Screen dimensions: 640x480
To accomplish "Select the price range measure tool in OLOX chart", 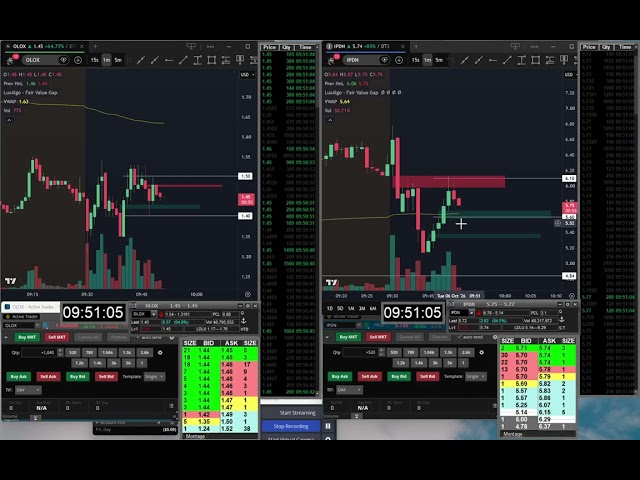I will 226,60.
